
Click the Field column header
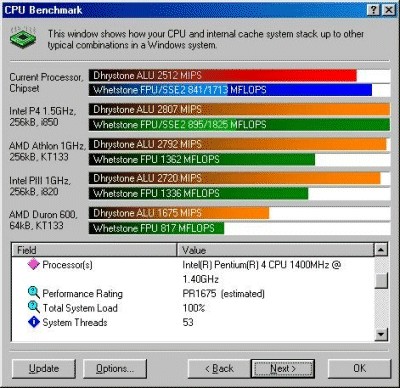tap(94, 250)
